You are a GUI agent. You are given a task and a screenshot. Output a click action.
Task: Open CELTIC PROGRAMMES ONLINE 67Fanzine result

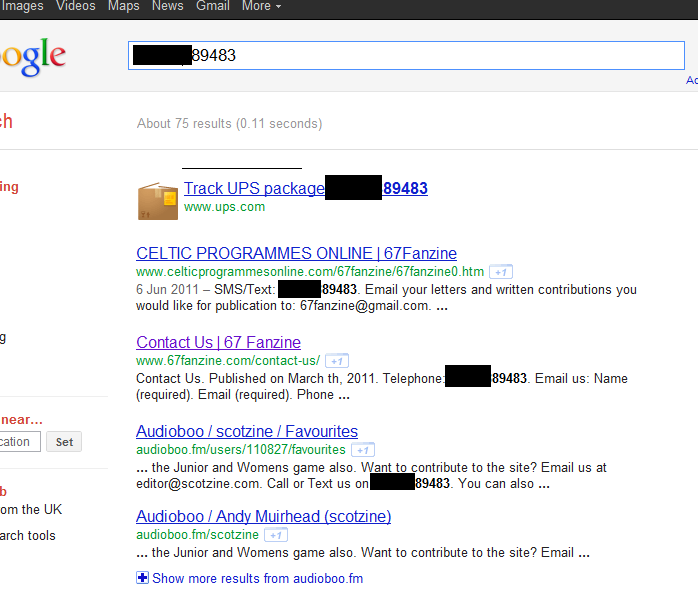(x=296, y=253)
